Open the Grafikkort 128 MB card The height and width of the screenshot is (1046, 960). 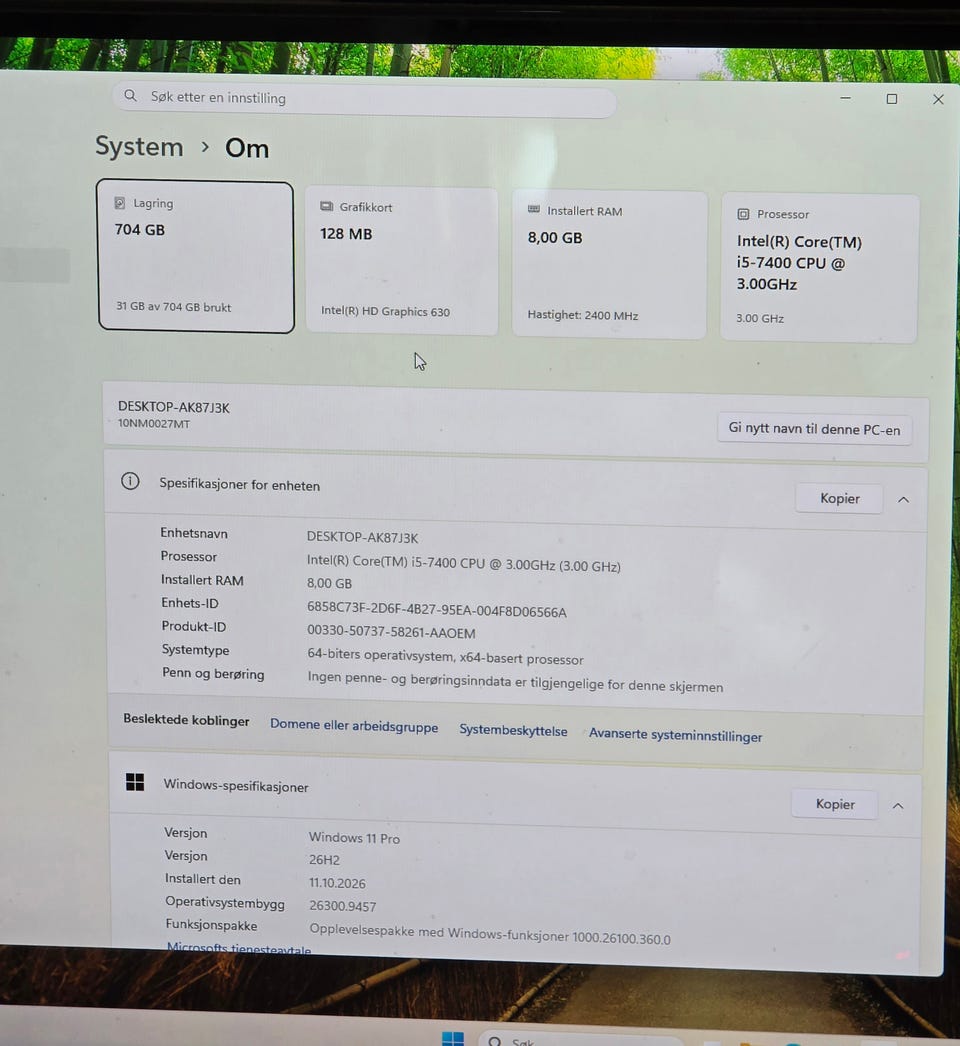[401, 261]
